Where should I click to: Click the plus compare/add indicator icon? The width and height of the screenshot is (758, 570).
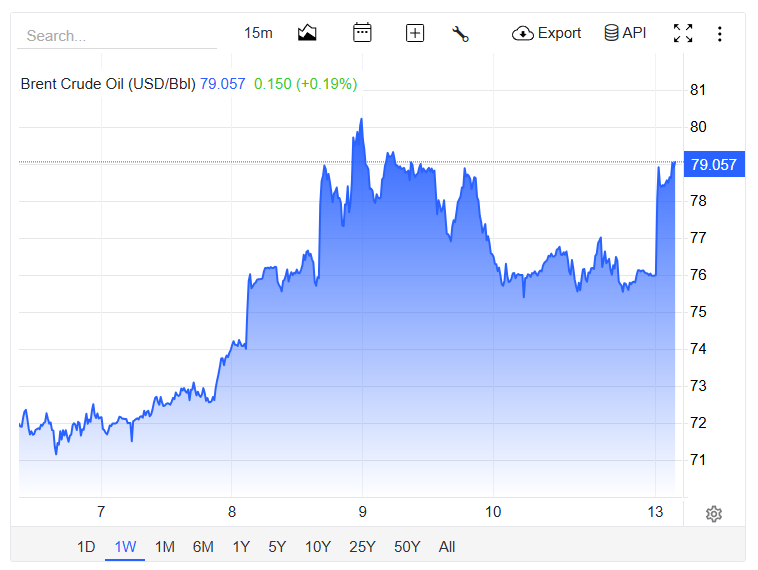(x=415, y=33)
